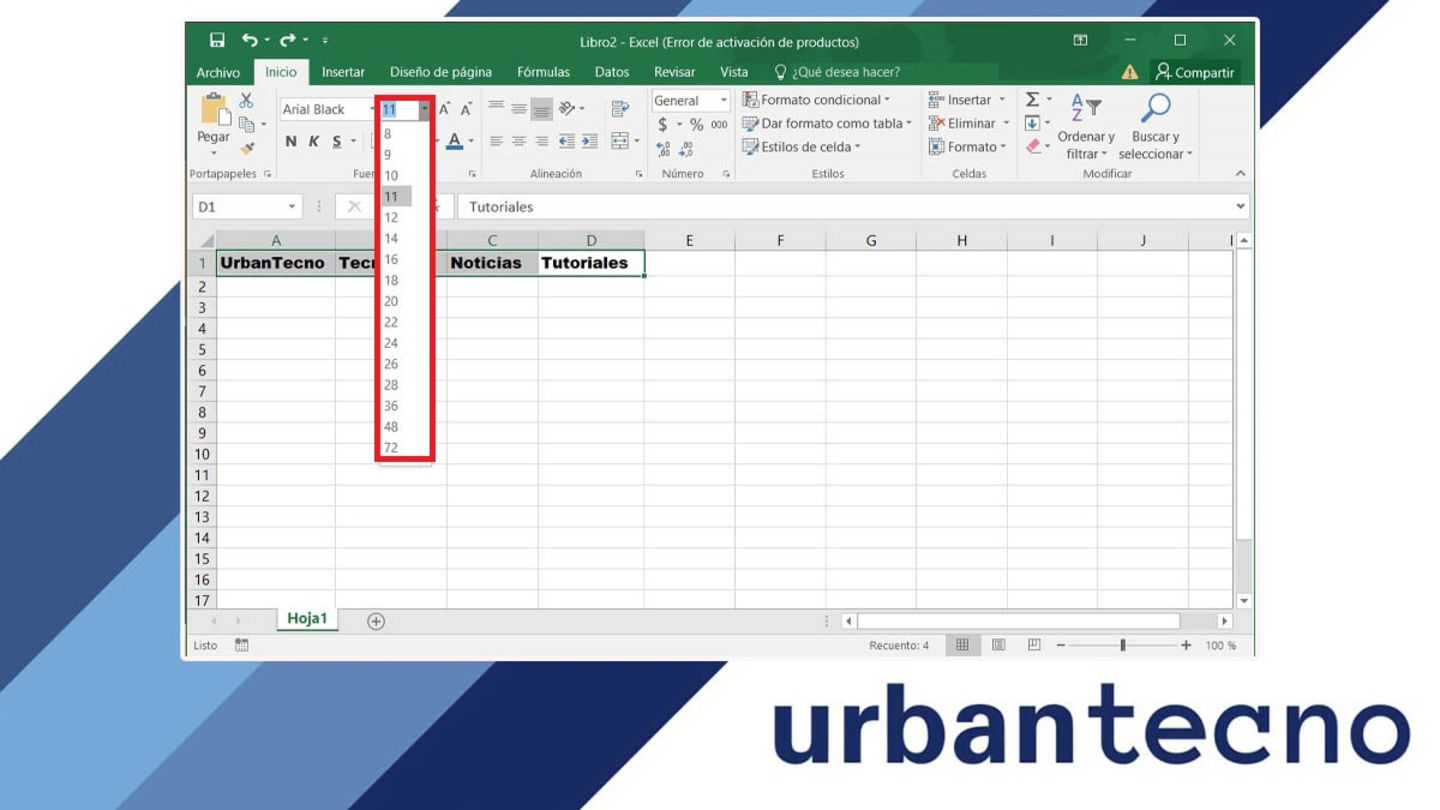The height and width of the screenshot is (810, 1440).
Task: Click the ¿Qué desea hacer? search box
Action: pos(838,72)
